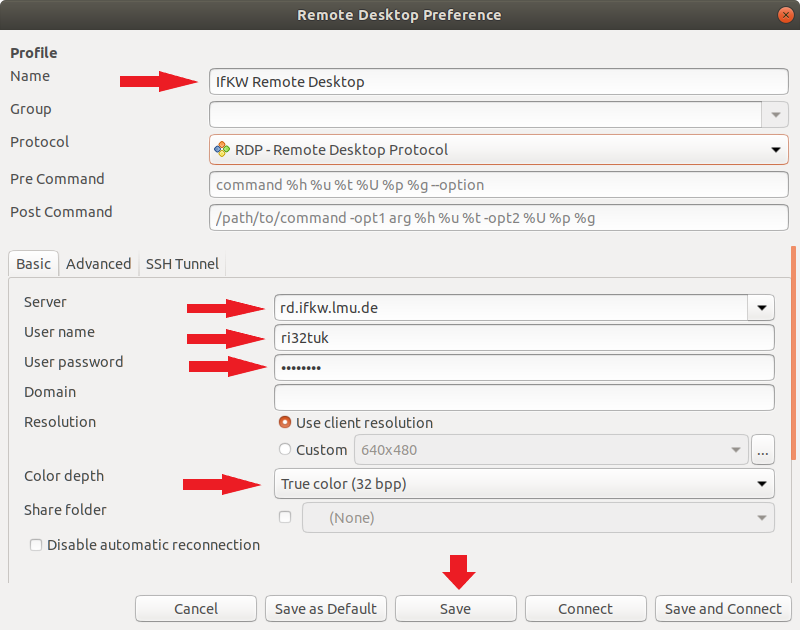Enable the Share folder checkbox
This screenshot has width=800, height=630.
(x=285, y=517)
